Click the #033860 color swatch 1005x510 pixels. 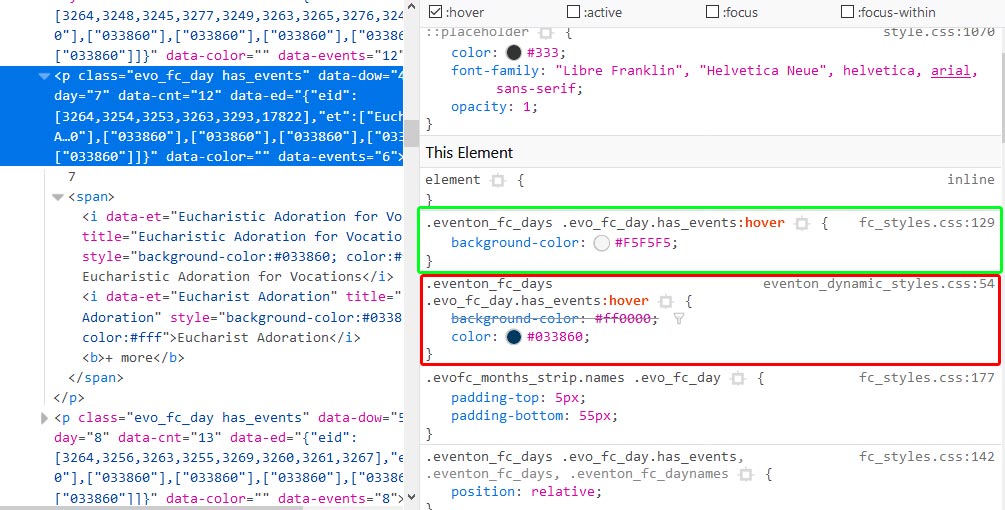514,337
